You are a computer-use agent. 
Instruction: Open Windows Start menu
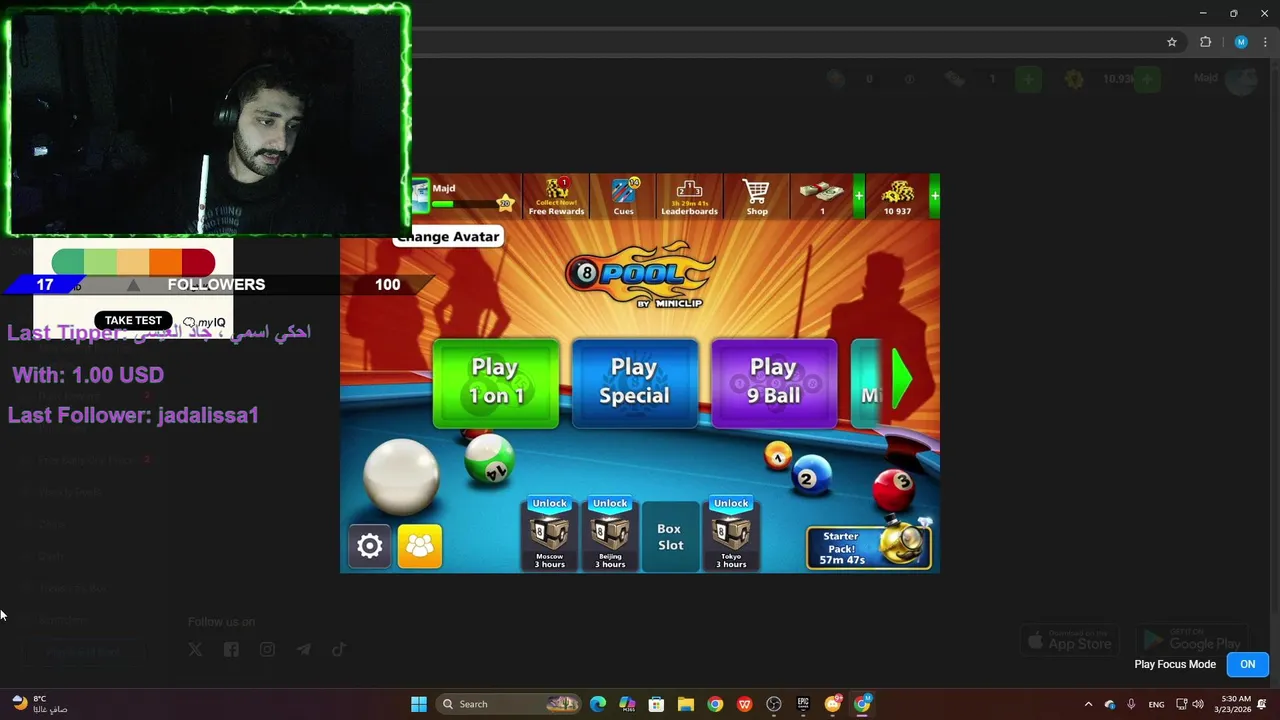point(419,704)
